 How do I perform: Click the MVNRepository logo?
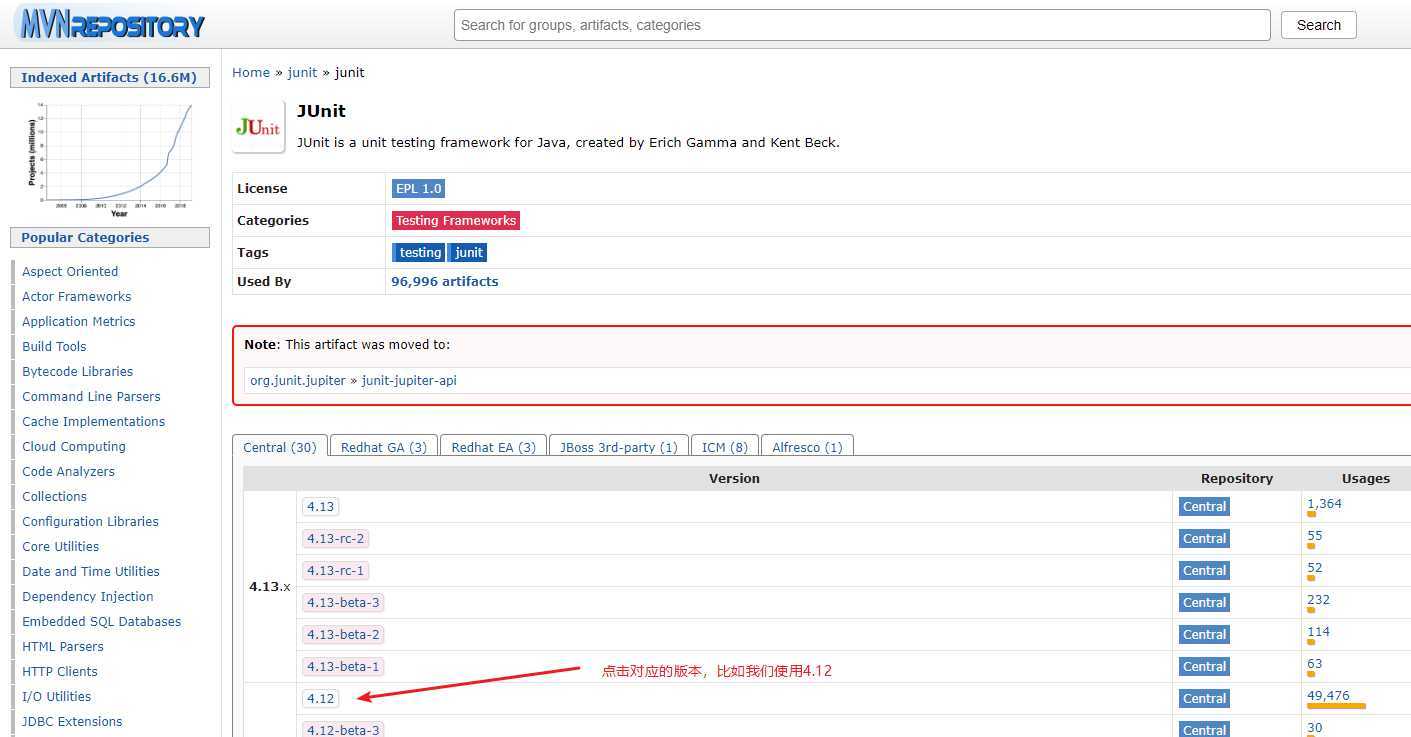(109, 24)
